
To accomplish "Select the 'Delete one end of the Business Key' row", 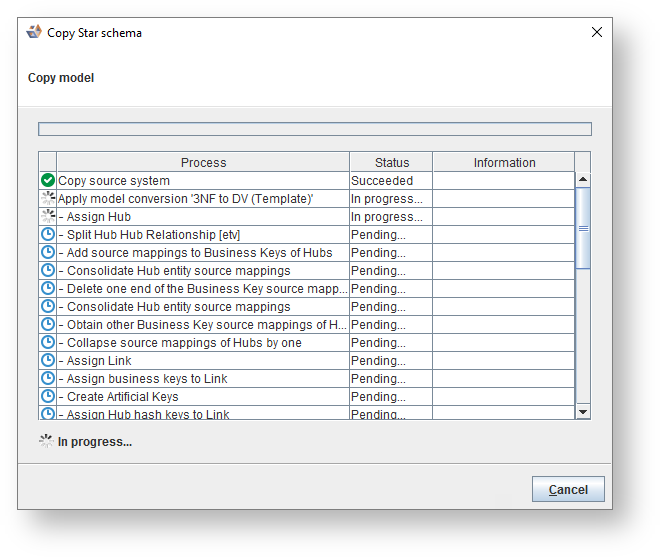I will (203, 289).
